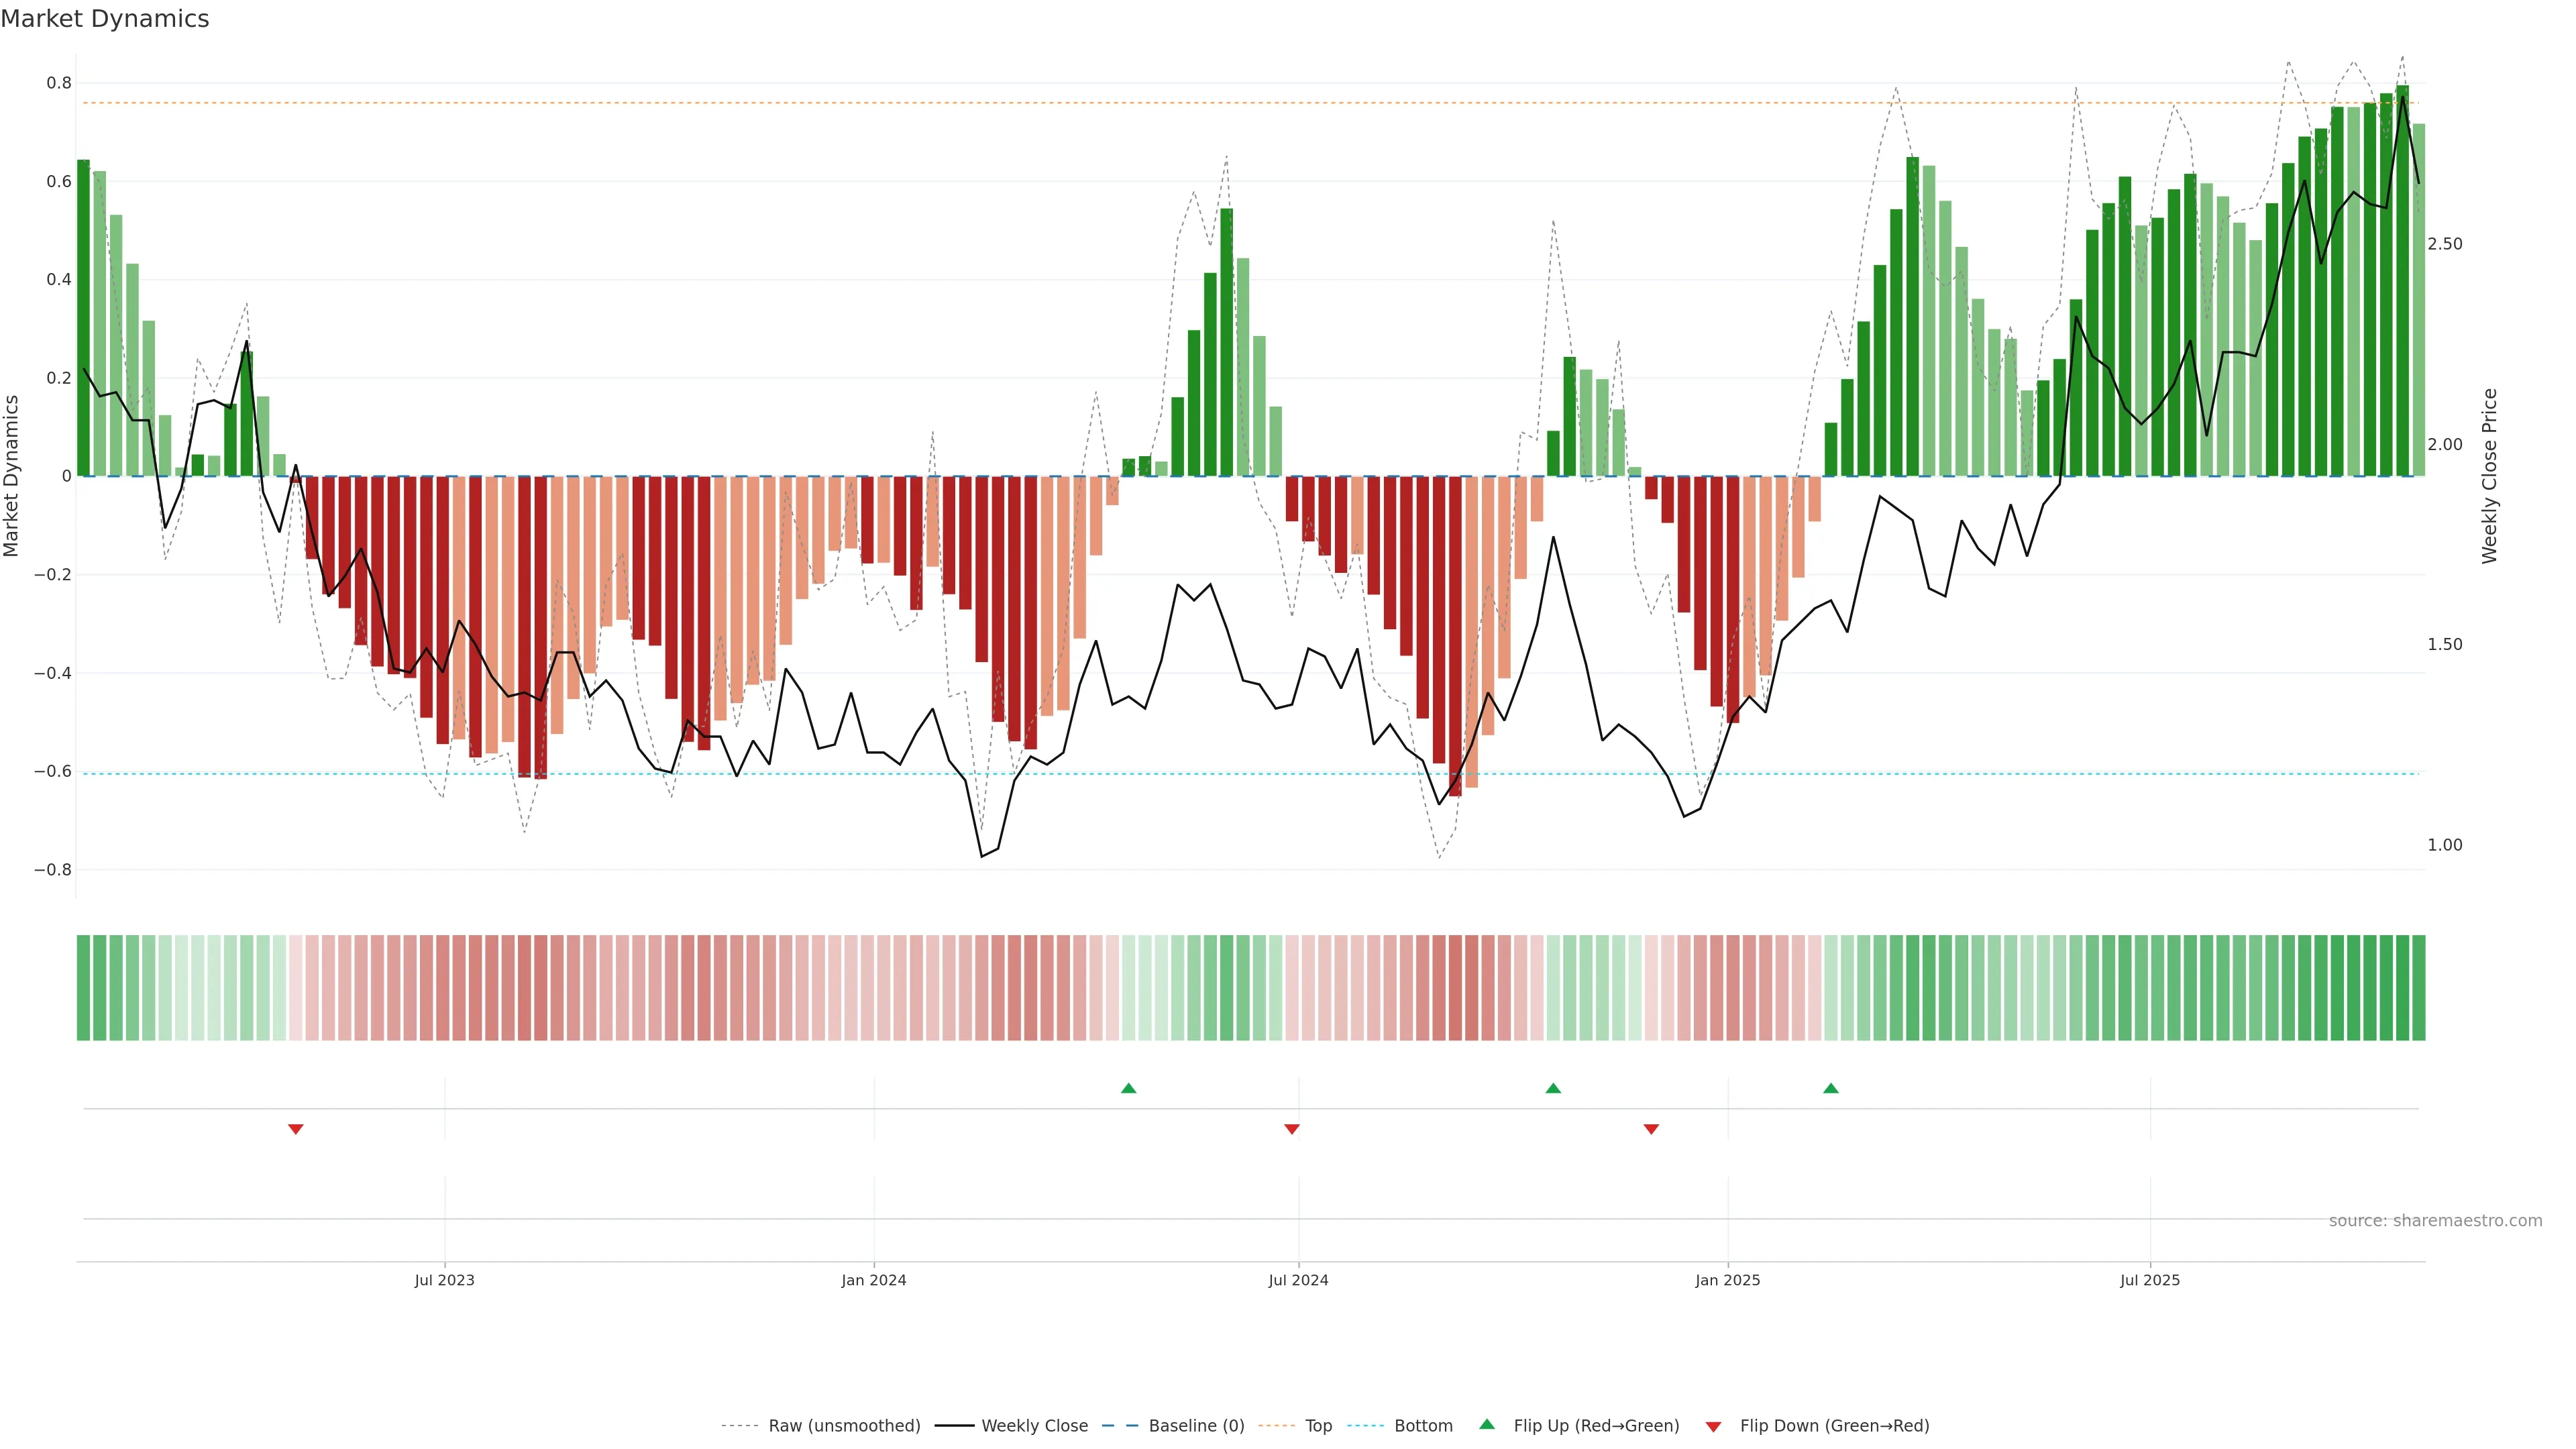Viewport: 2576px width, 1449px height.
Task: Click the Market Dynamics chart title
Action: pos(105,19)
